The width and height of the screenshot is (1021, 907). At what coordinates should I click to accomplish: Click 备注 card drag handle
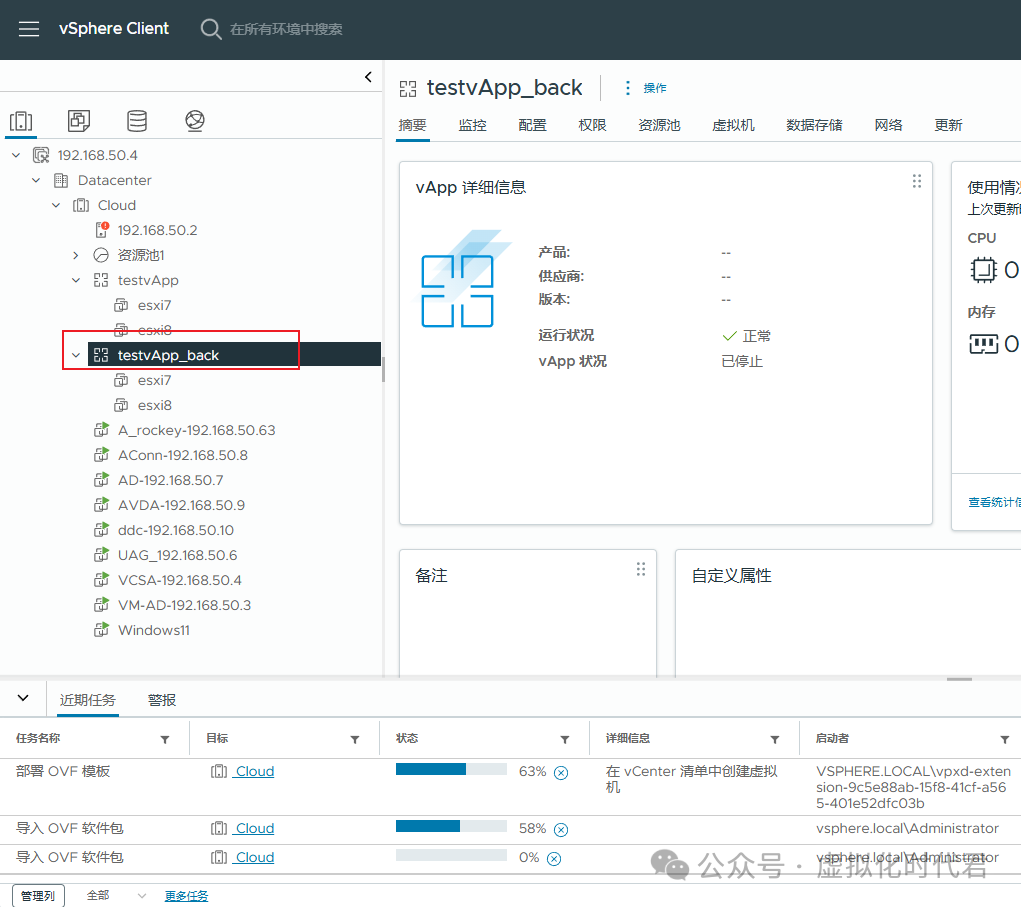coord(641,569)
